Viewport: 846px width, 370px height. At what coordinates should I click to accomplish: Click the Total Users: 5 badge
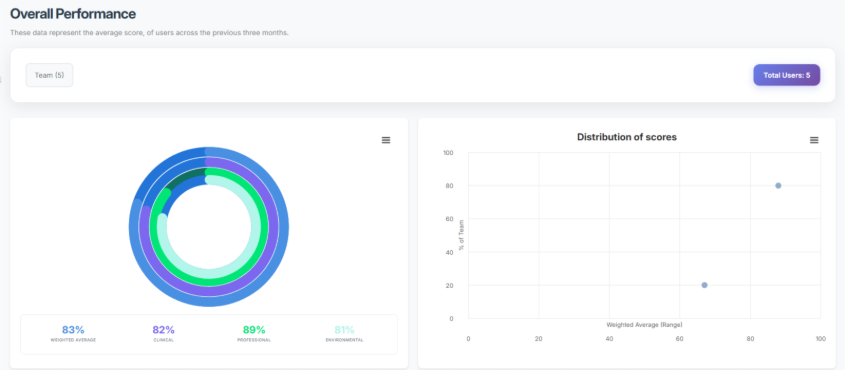coord(787,76)
